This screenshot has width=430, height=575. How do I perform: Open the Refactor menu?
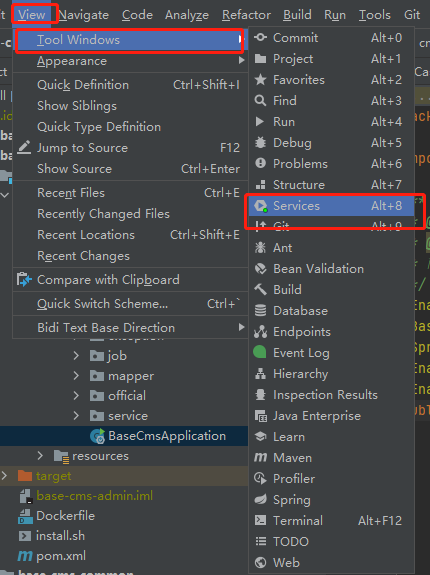[x=246, y=15]
